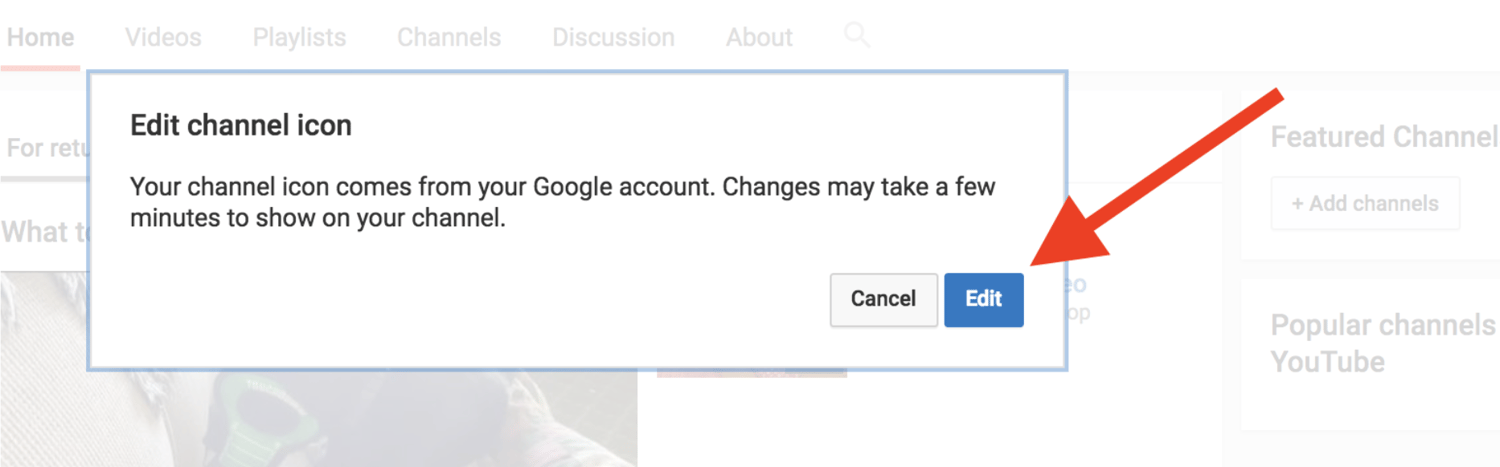Click the Featured Channels heading
The image size is (1500, 467).
1384,137
